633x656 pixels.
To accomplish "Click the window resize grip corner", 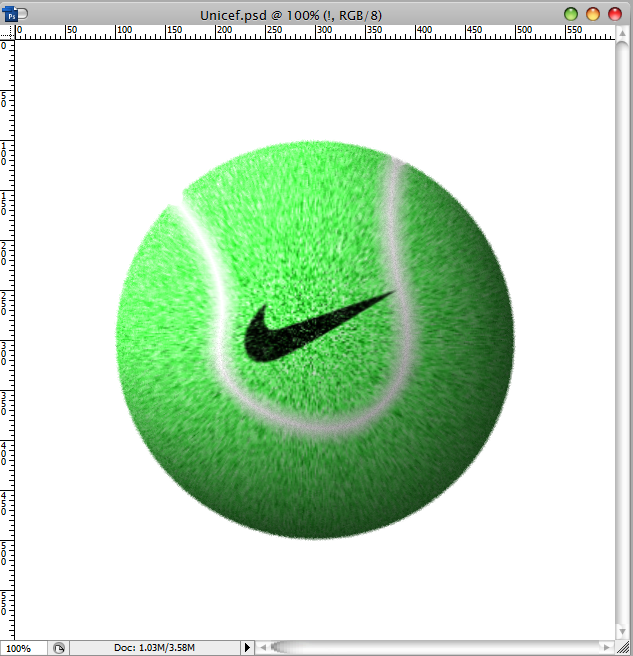I will click(x=624, y=648).
